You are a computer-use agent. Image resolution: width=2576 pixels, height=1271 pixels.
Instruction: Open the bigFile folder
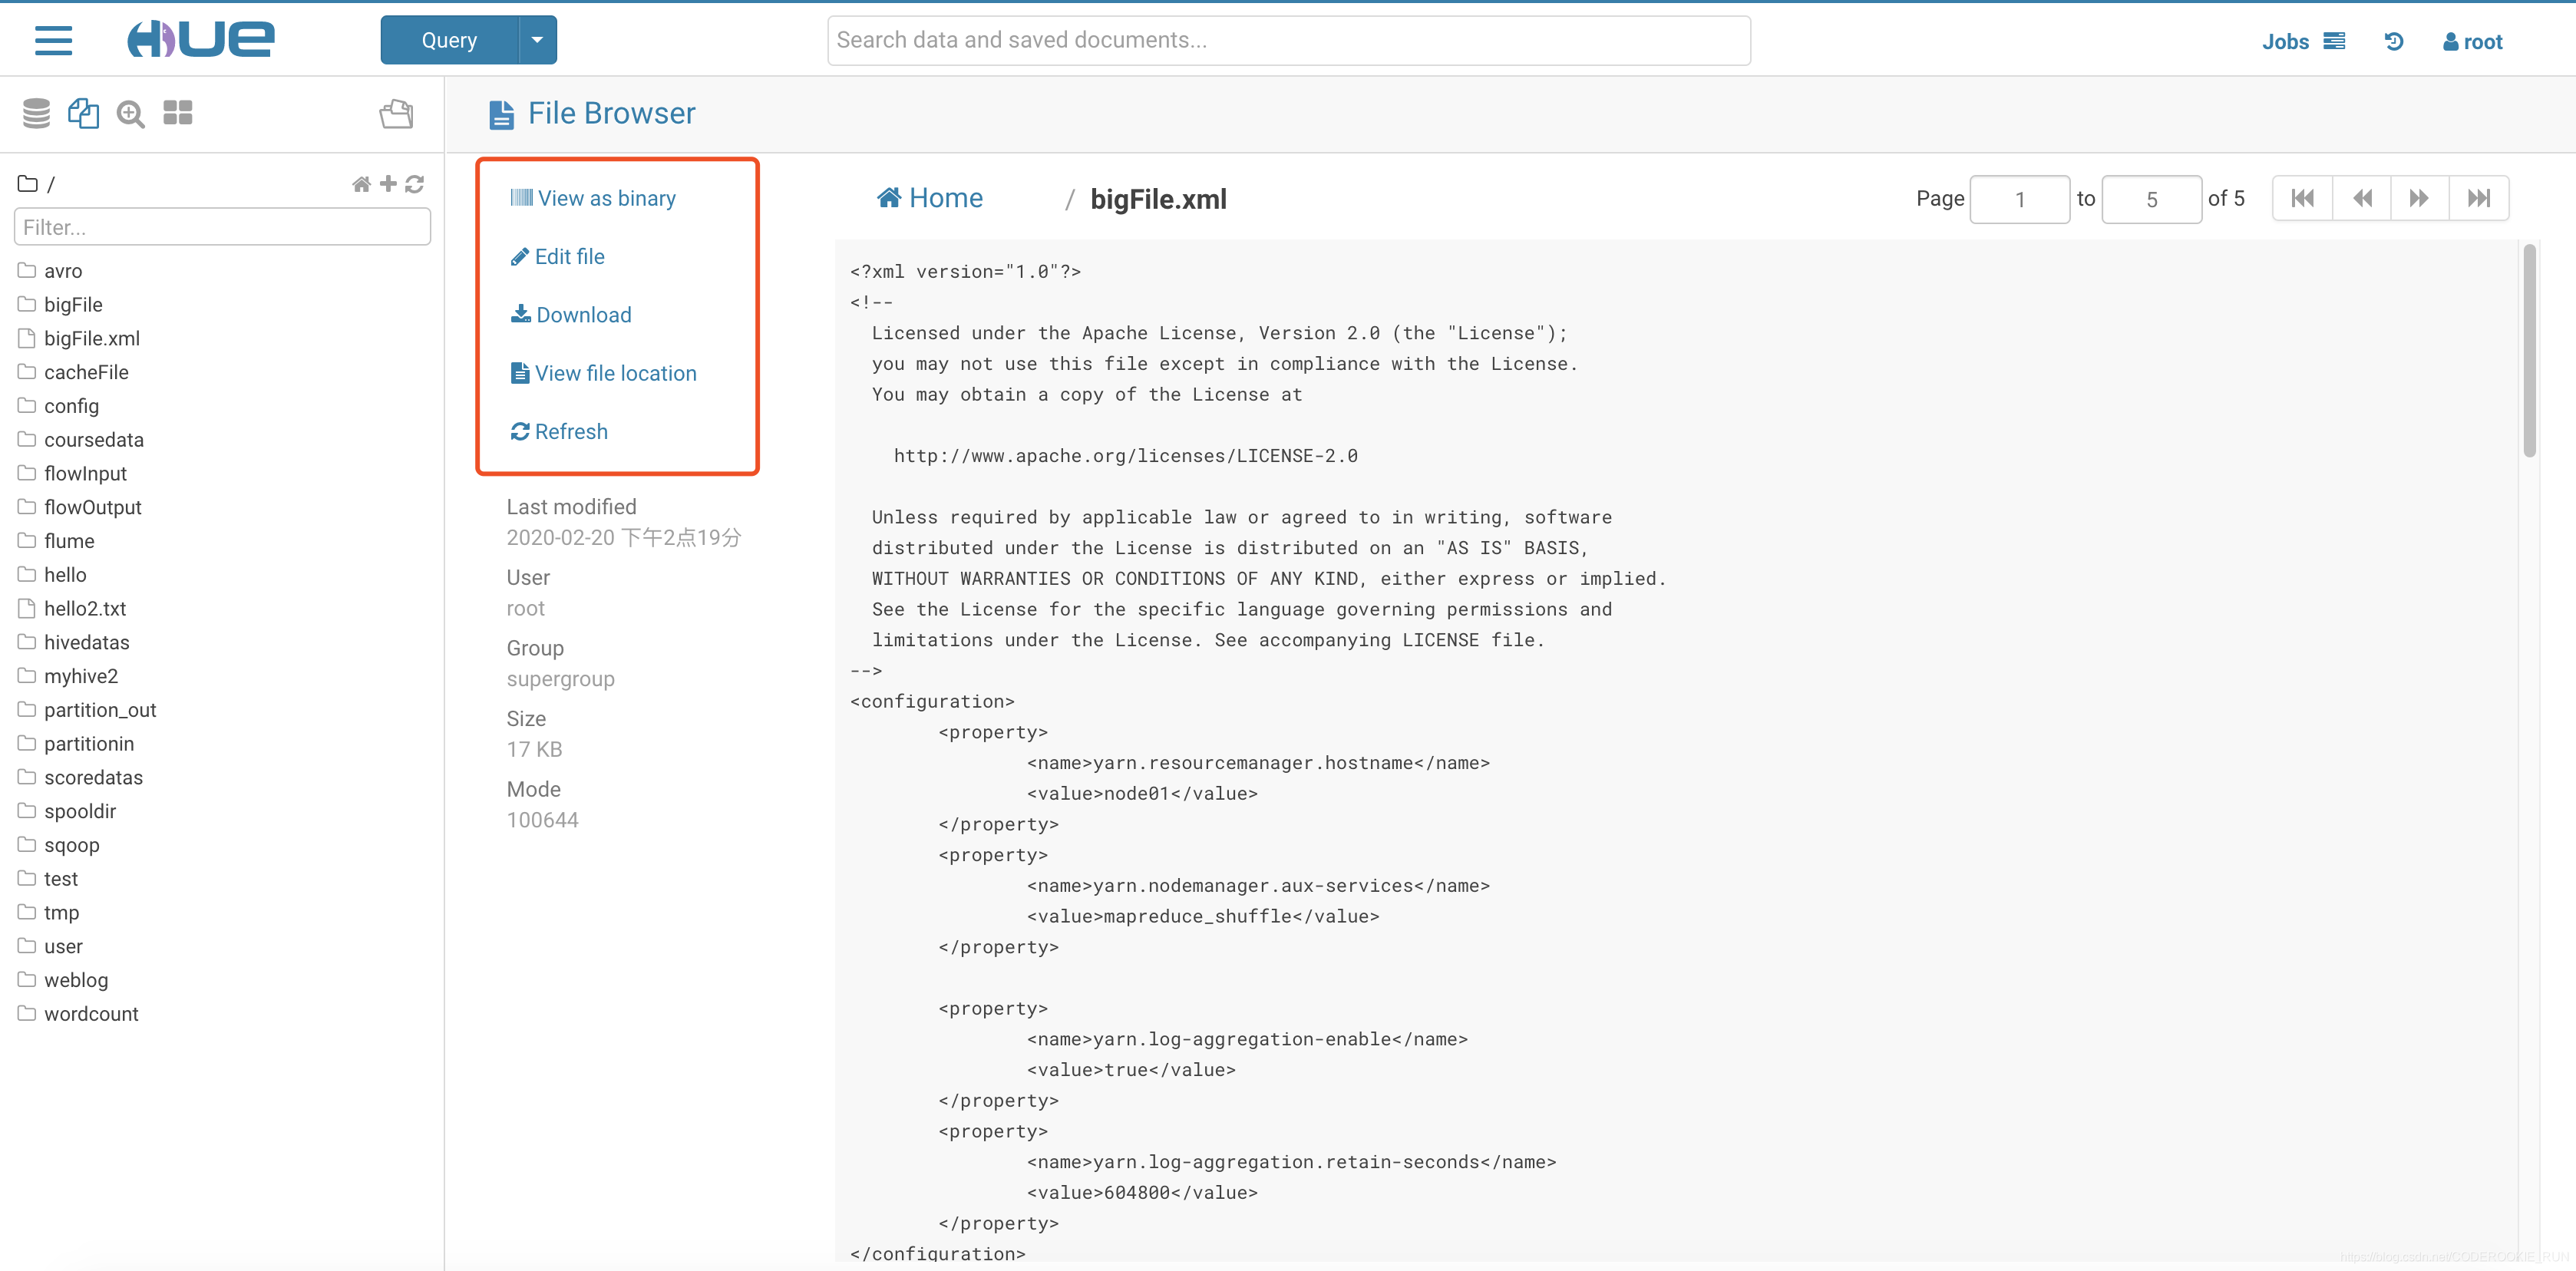click(73, 304)
